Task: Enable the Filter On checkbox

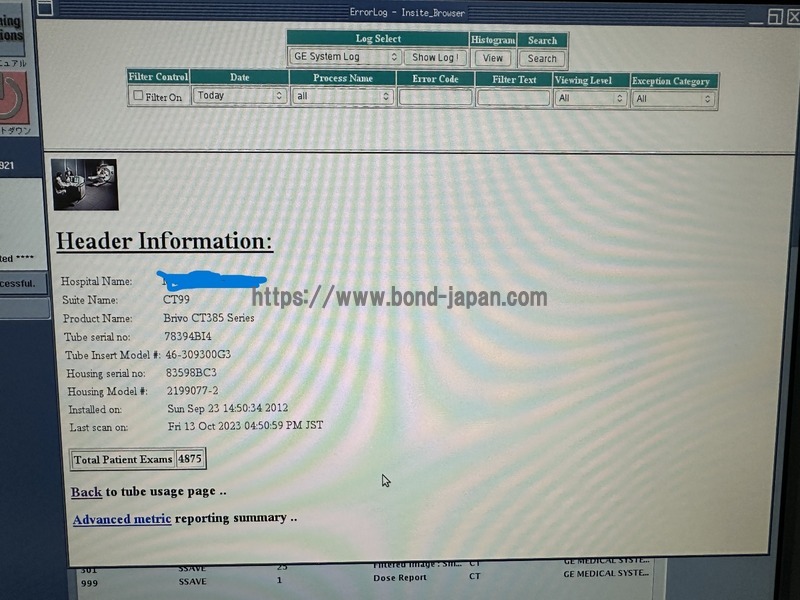Action: pos(138,95)
